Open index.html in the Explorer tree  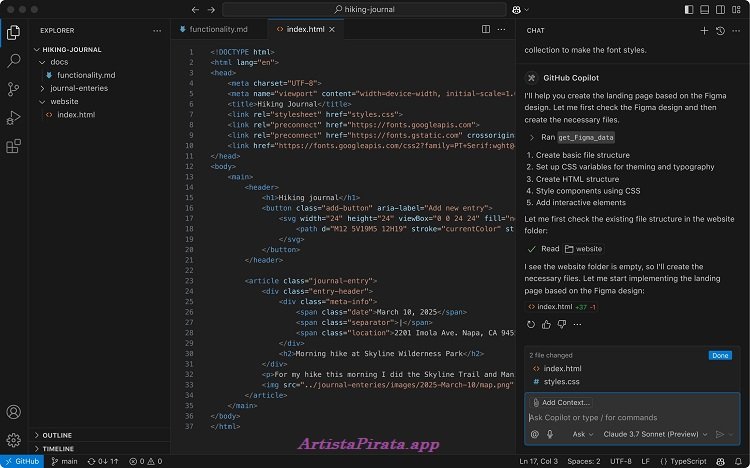[x=76, y=115]
